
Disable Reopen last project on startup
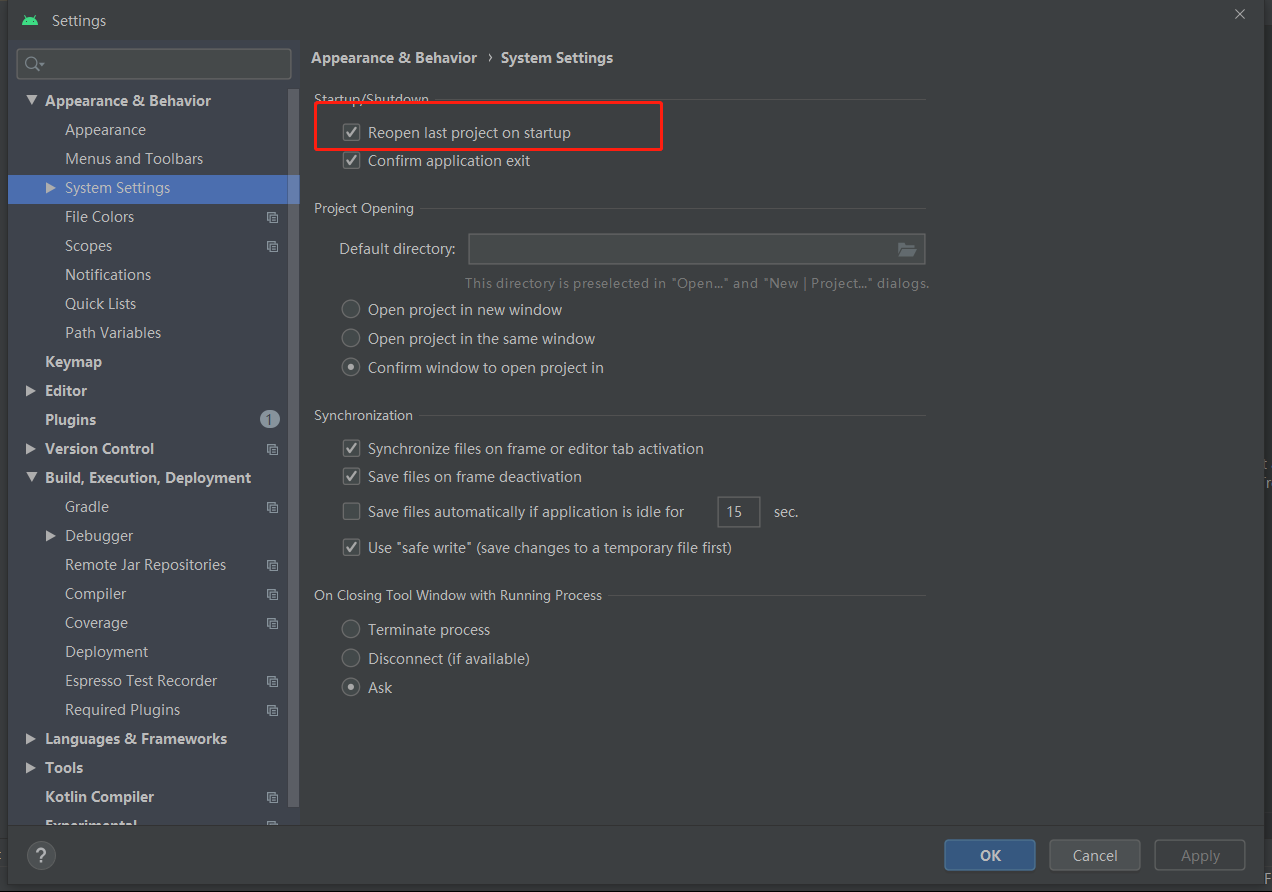pos(351,131)
